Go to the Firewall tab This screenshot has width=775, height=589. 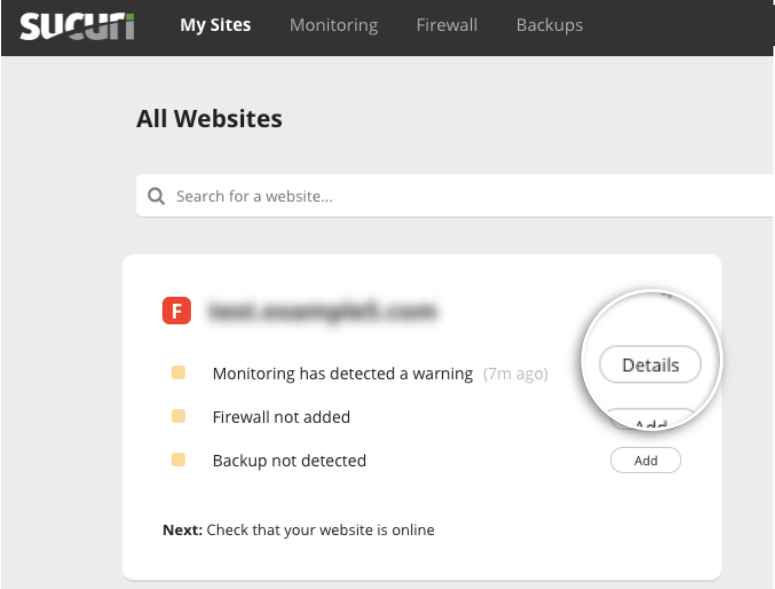click(447, 25)
